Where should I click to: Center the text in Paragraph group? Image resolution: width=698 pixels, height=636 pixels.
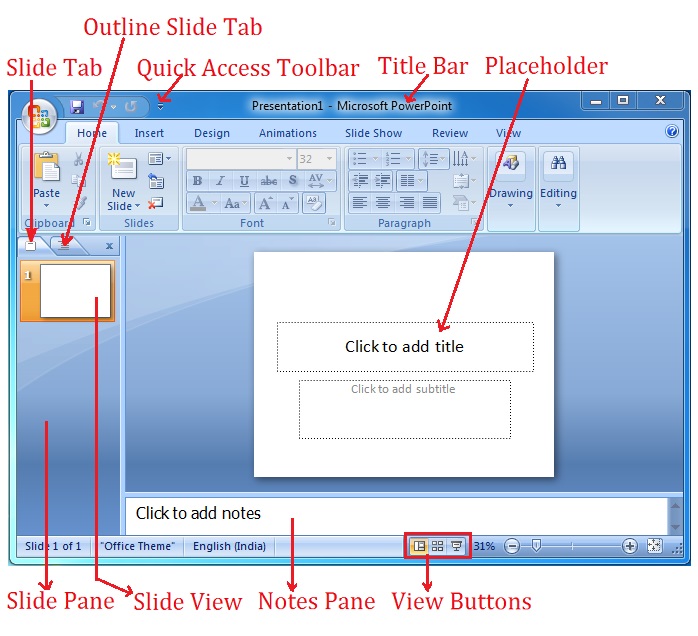click(x=383, y=203)
